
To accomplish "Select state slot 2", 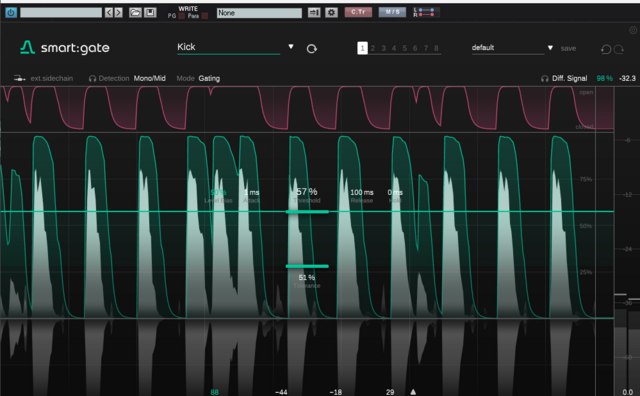I will point(373,48).
